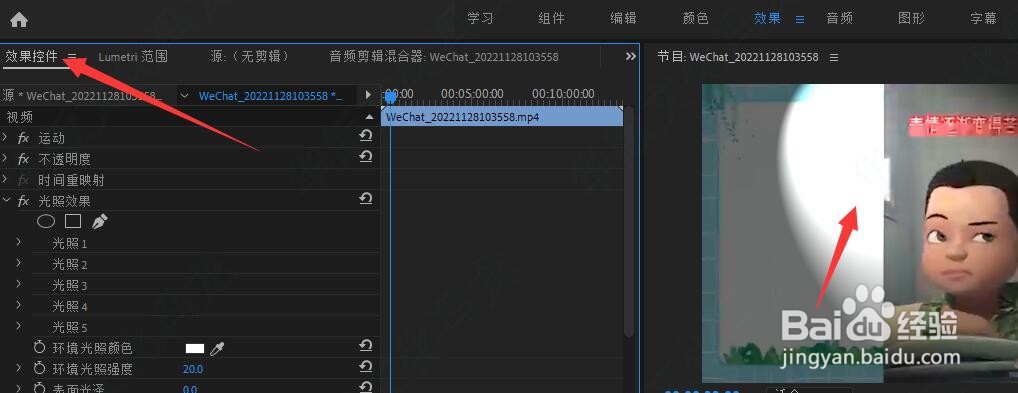This screenshot has width=1018, height=393.
Task: Open the 组件 workspace tab
Action: (551, 18)
